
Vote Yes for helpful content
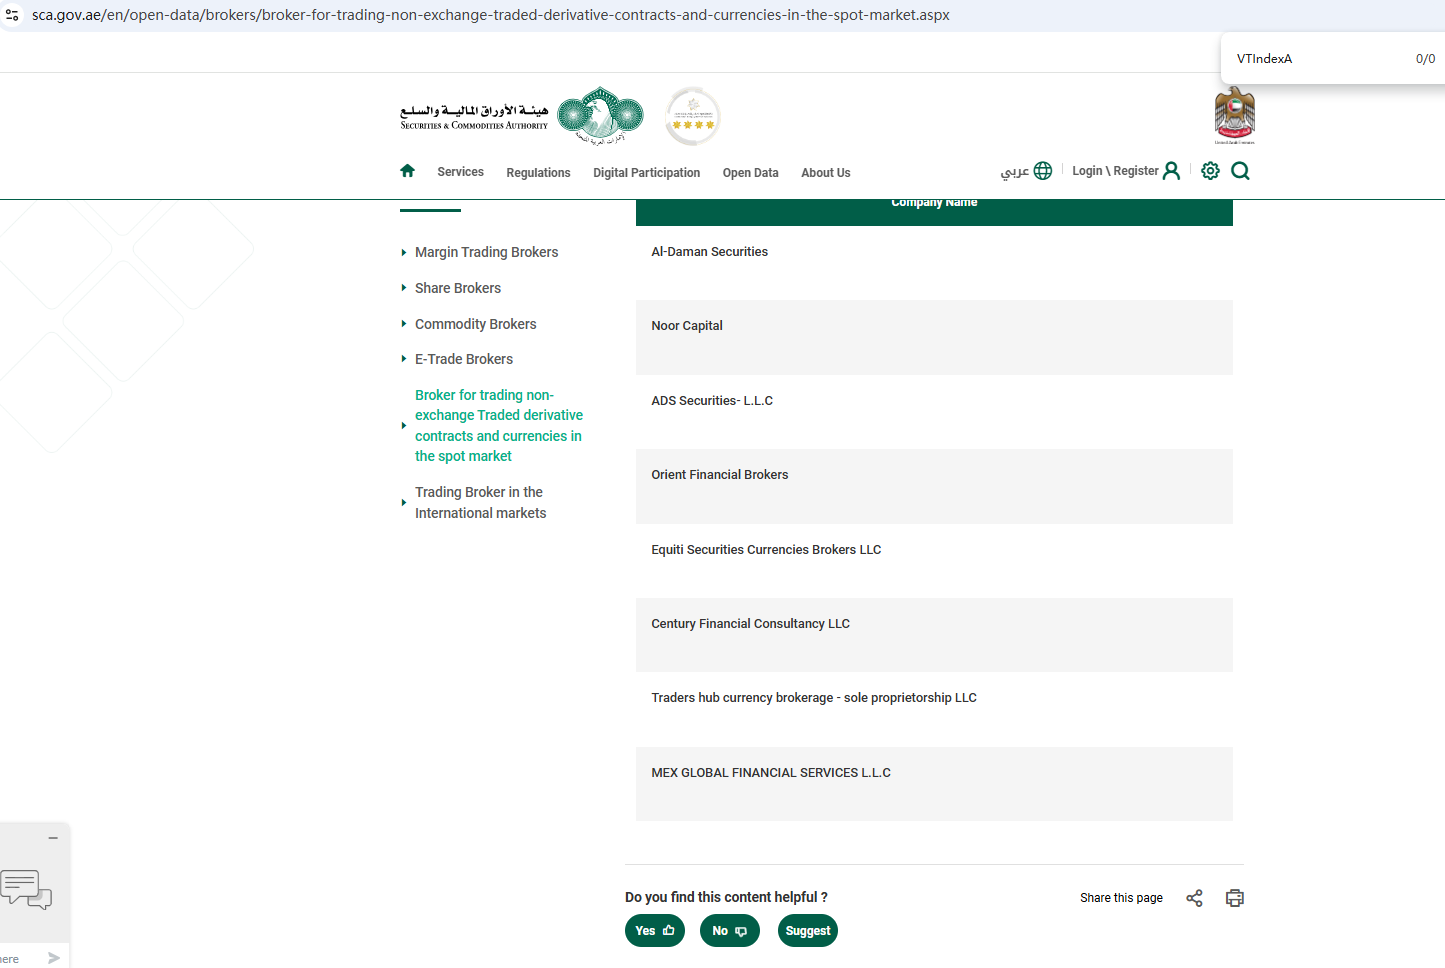(655, 931)
